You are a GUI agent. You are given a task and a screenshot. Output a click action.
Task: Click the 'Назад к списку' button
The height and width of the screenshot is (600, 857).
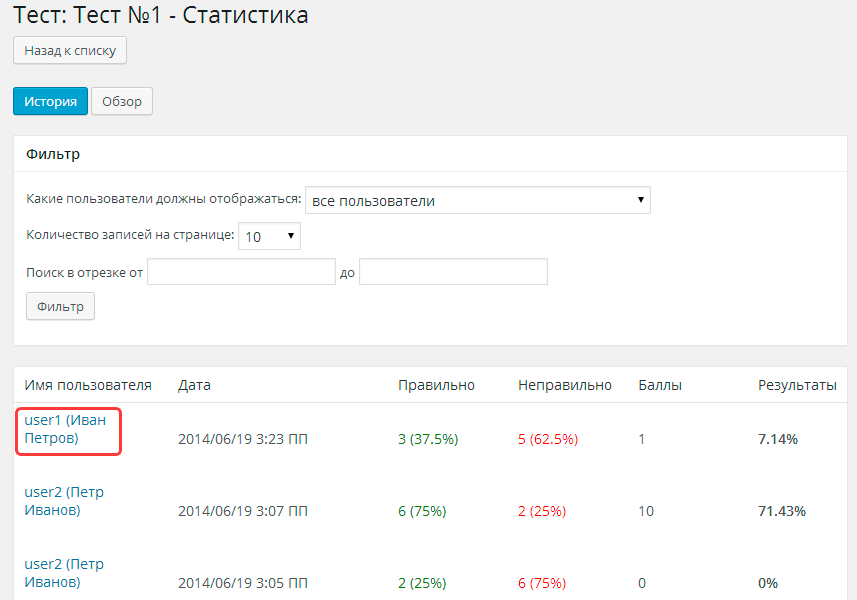(x=70, y=50)
